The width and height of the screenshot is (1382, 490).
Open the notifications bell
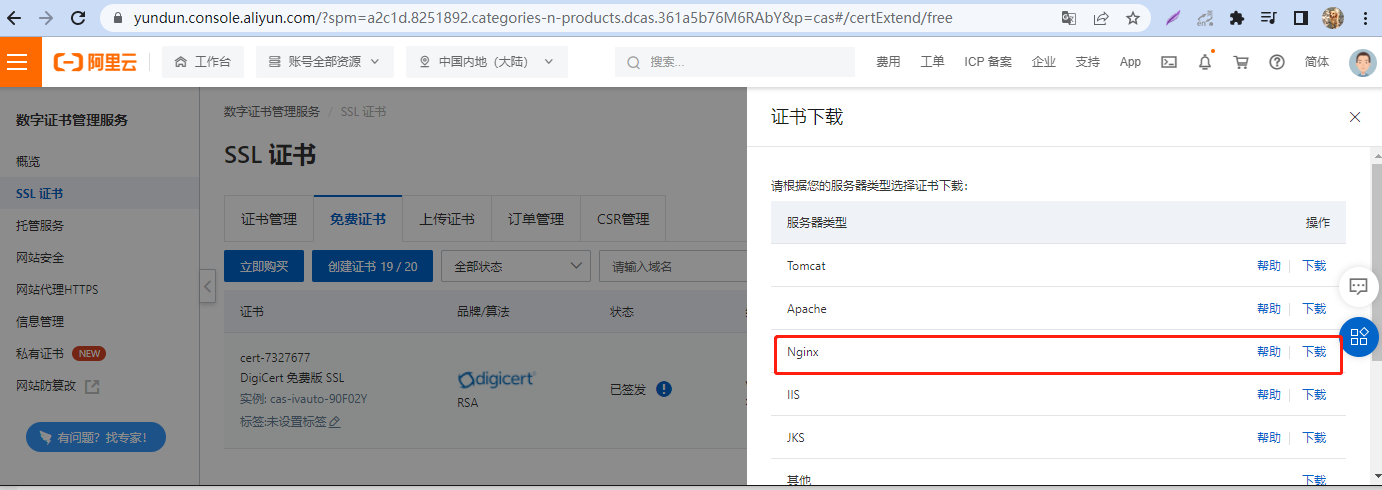1205,62
